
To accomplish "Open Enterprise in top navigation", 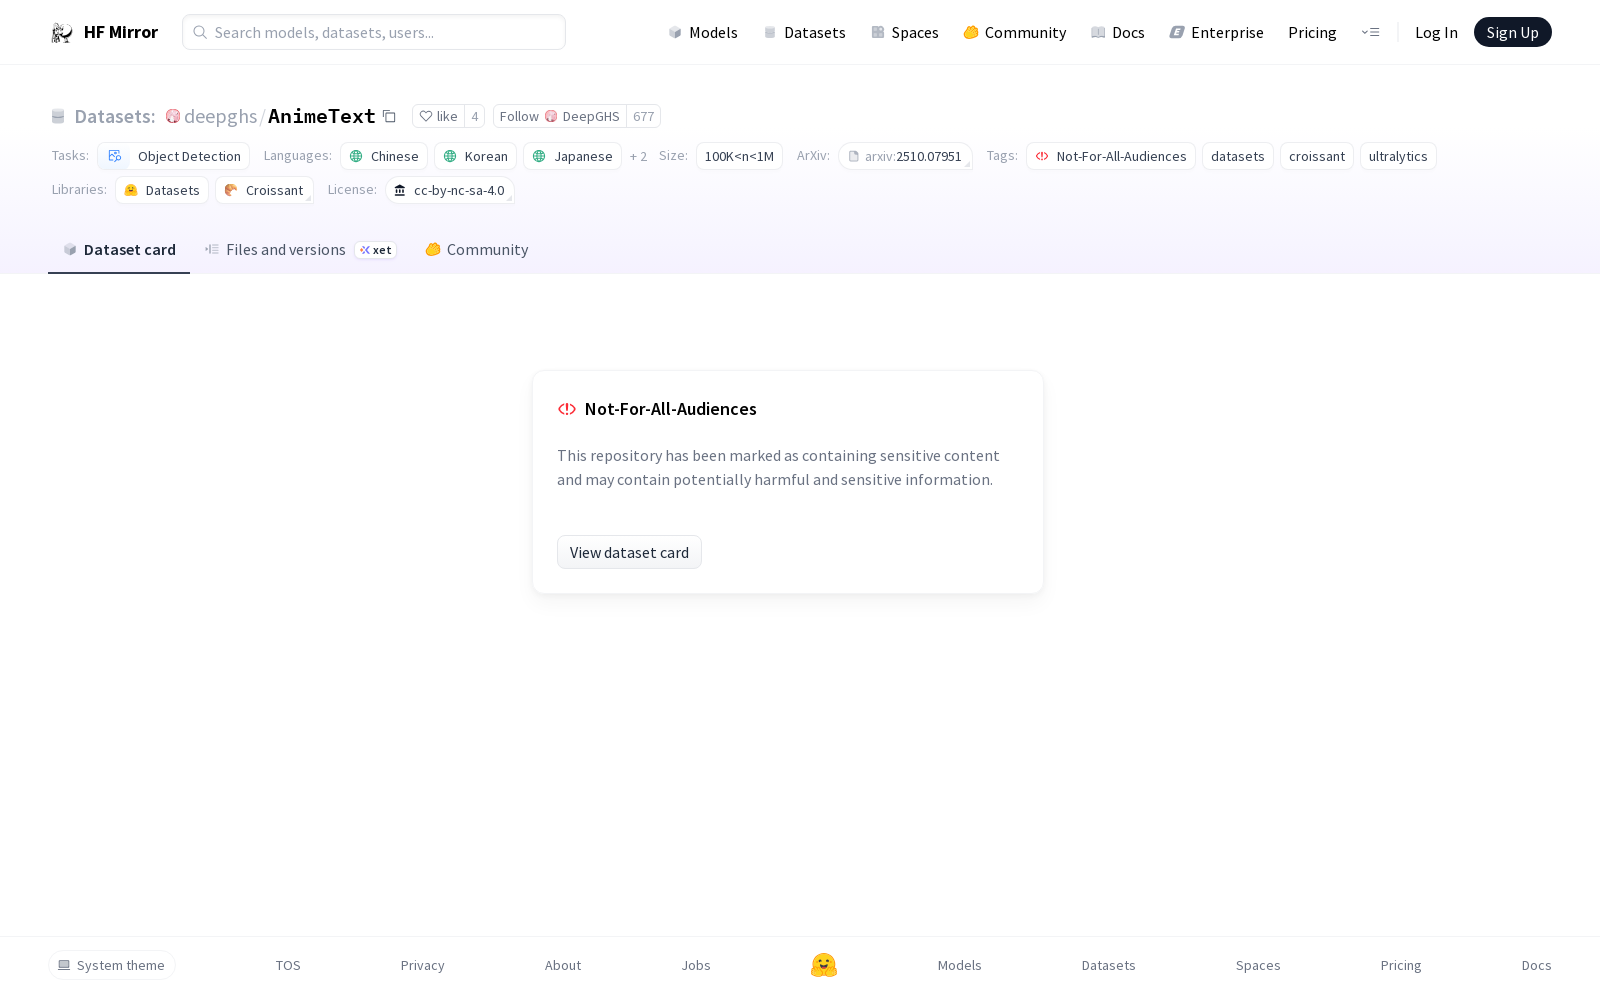I will click(x=1216, y=33).
